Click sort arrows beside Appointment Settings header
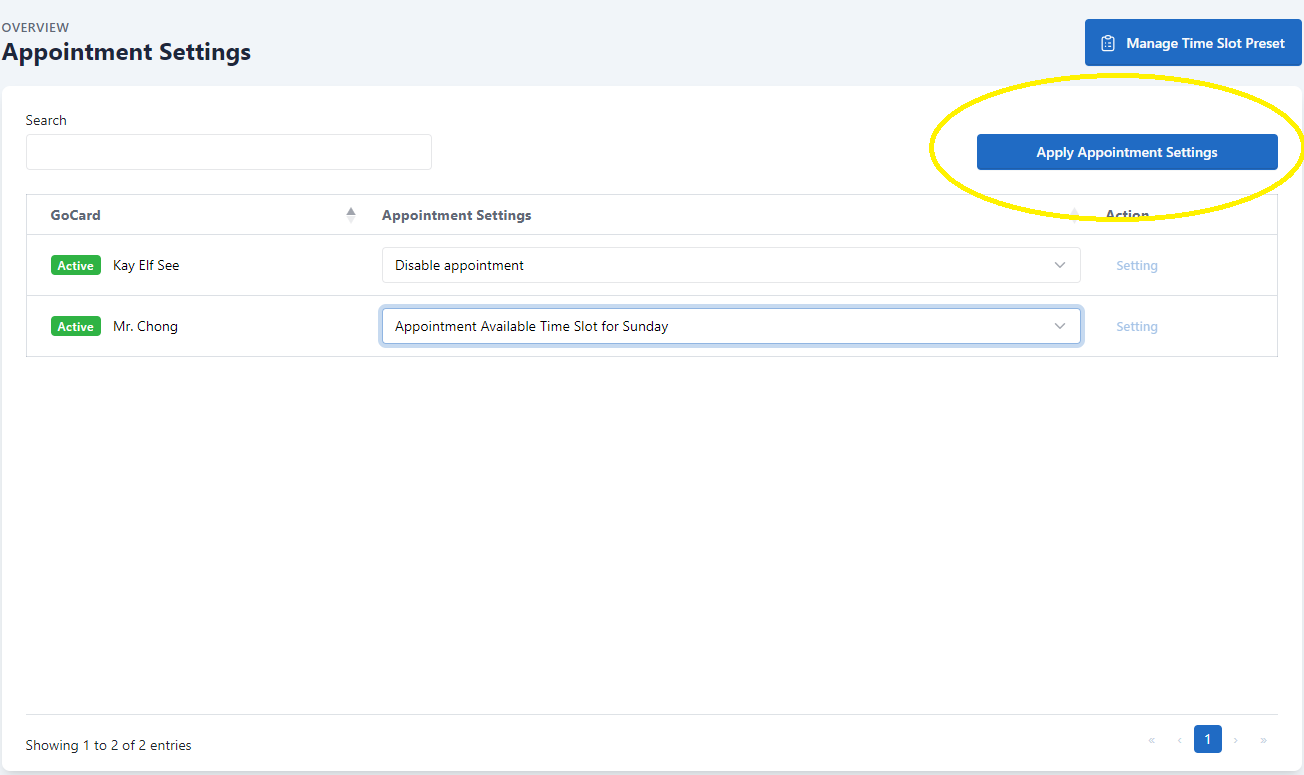Image resolution: width=1304 pixels, height=775 pixels. pos(1075,215)
